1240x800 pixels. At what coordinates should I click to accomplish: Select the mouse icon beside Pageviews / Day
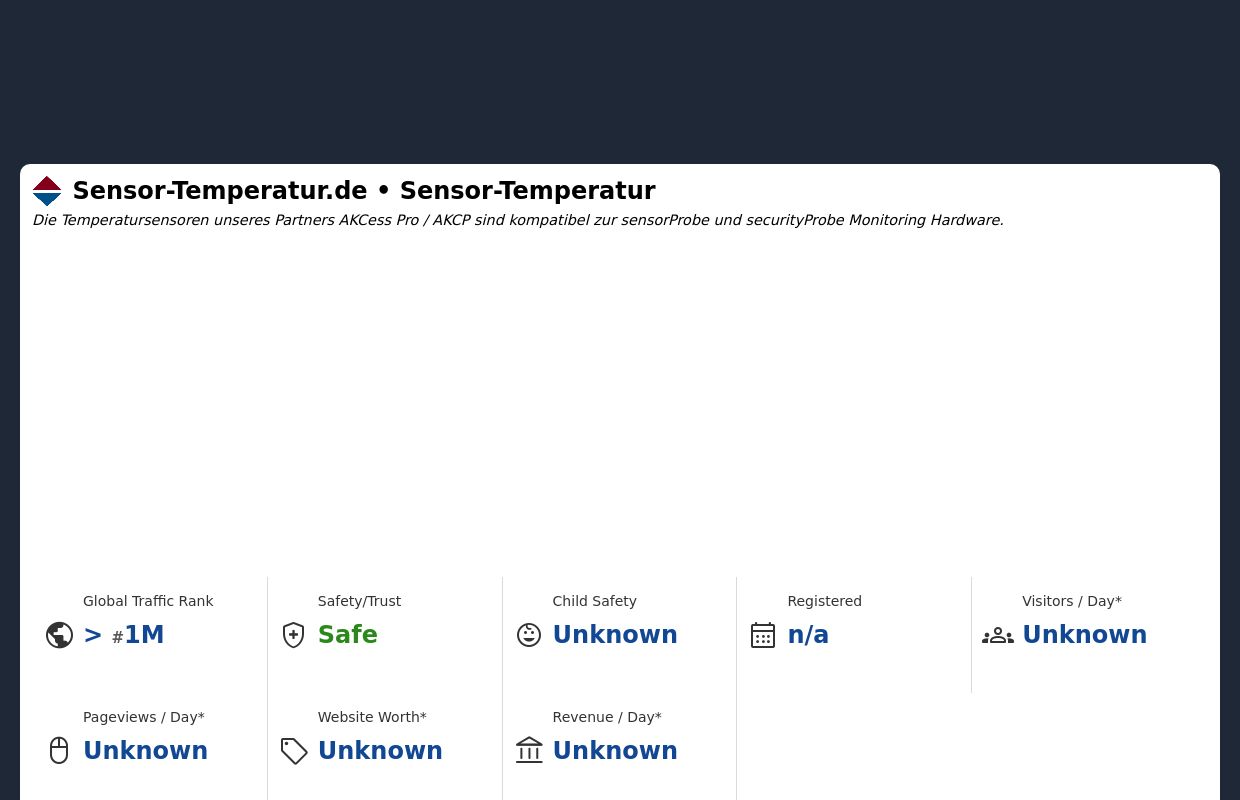click(x=59, y=750)
